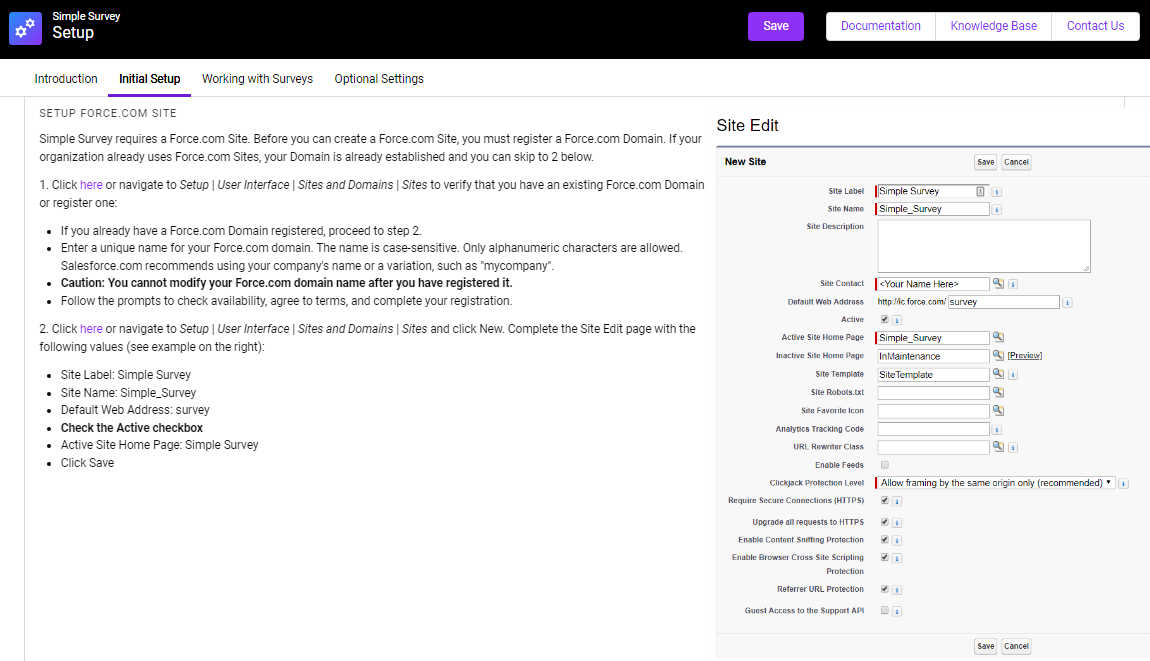1150x661 pixels.
Task: Click the Site Label input field
Action: pos(933,191)
